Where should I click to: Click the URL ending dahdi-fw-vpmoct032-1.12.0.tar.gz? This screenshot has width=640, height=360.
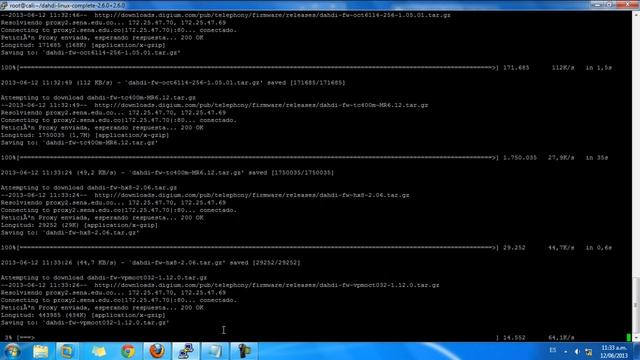click(x=267, y=285)
